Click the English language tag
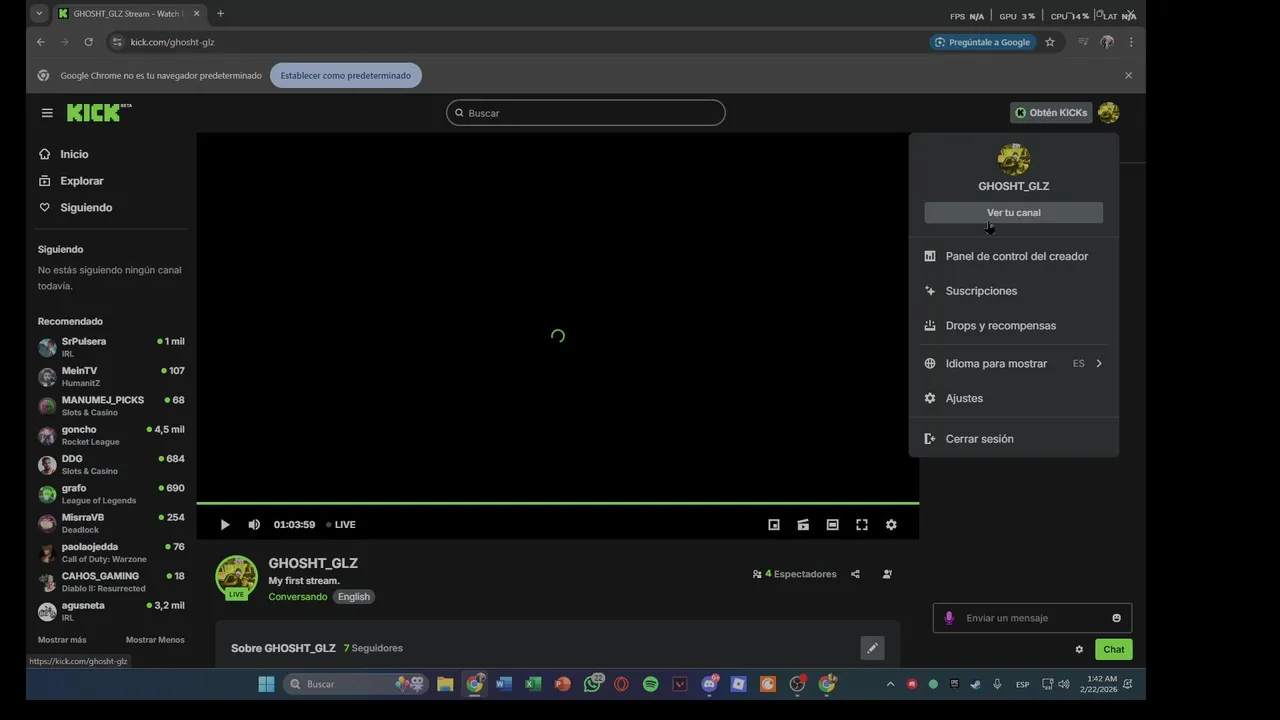Viewport: 1280px width, 720px height. pos(353,597)
